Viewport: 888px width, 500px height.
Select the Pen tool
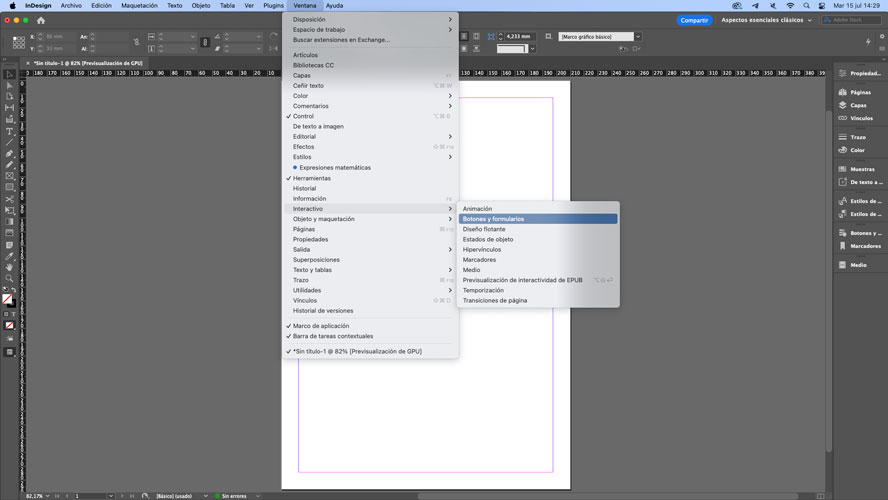(9, 153)
